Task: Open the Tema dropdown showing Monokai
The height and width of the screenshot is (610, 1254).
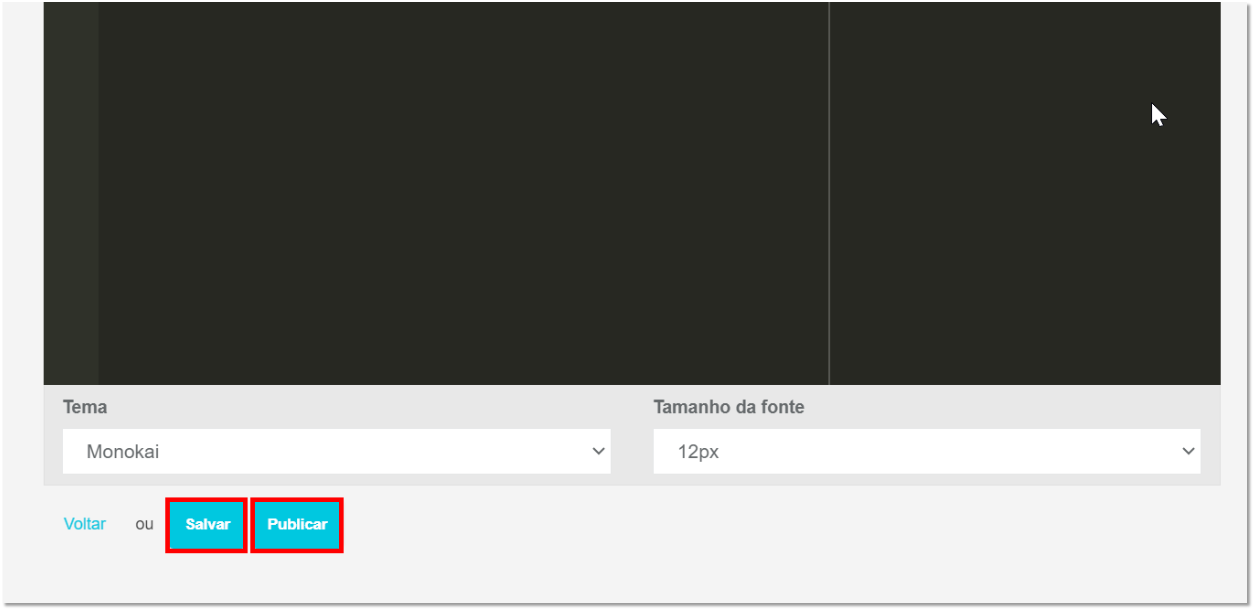Action: pyautogui.click(x=336, y=451)
